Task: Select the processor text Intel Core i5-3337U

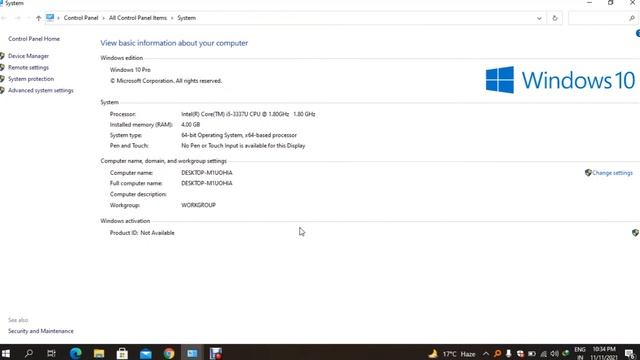Action: 248,114
